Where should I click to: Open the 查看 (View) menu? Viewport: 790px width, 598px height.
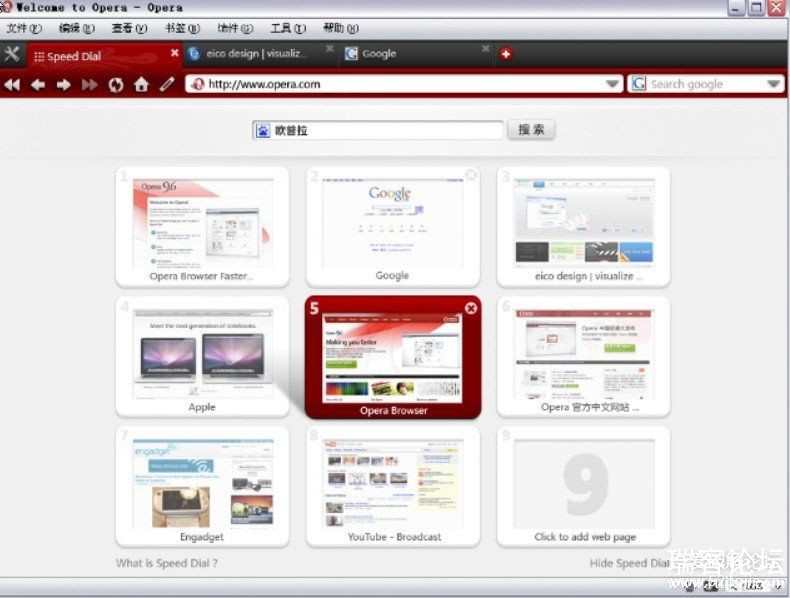point(129,28)
